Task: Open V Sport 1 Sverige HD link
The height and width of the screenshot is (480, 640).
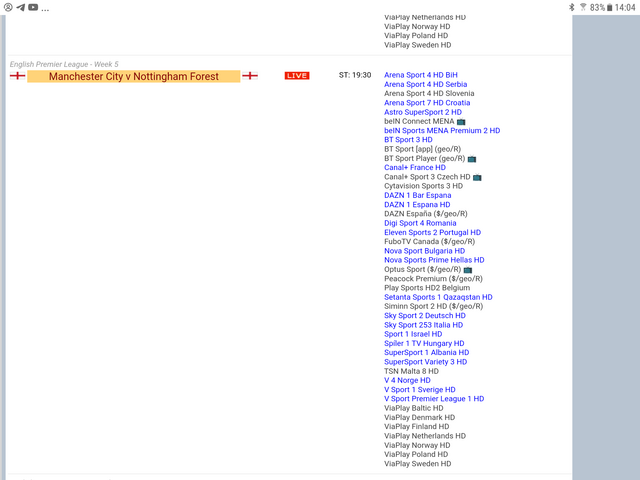Action: tap(420, 390)
